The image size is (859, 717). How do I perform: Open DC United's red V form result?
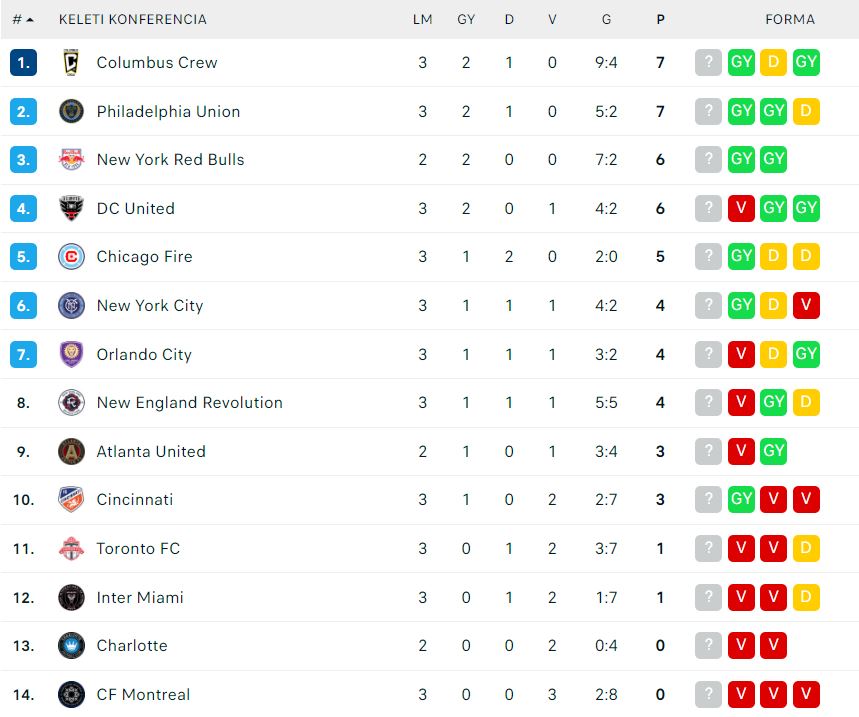pyautogui.click(x=741, y=208)
